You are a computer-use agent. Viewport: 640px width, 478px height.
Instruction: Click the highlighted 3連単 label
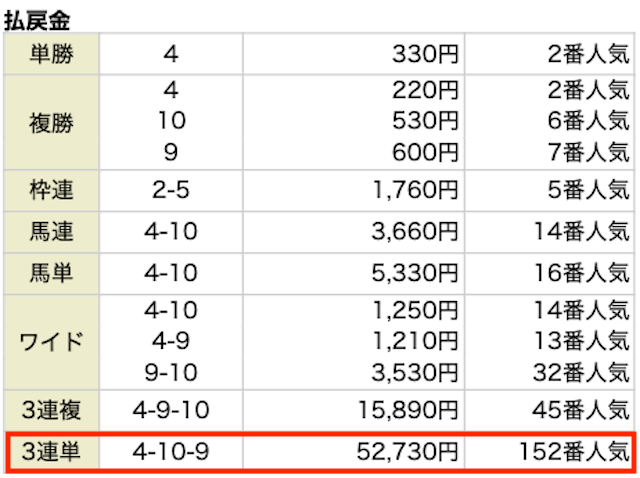pyautogui.click(x=51, y=452)
